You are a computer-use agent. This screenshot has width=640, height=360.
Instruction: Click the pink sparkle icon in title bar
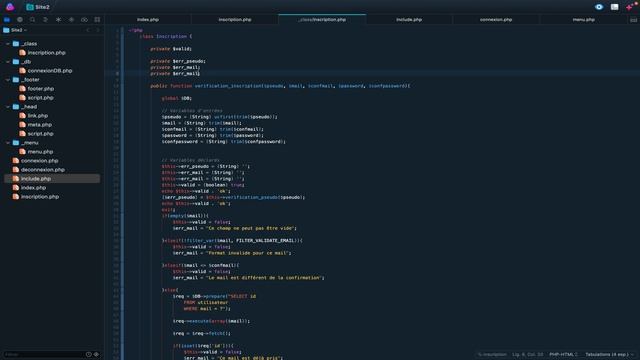630,7
